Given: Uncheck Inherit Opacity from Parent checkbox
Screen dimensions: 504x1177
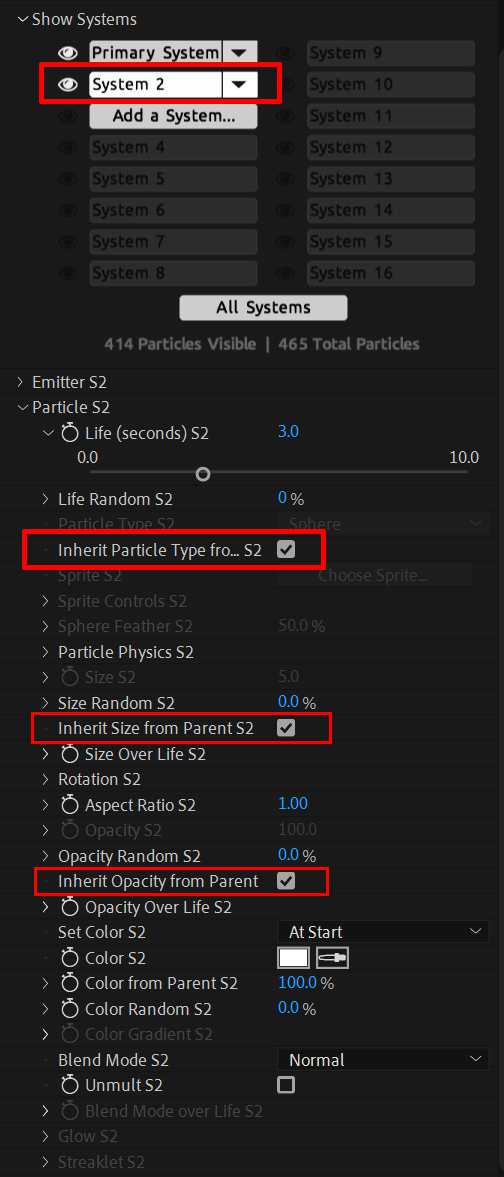Looking at the screenshot, I should coord(286,881).
